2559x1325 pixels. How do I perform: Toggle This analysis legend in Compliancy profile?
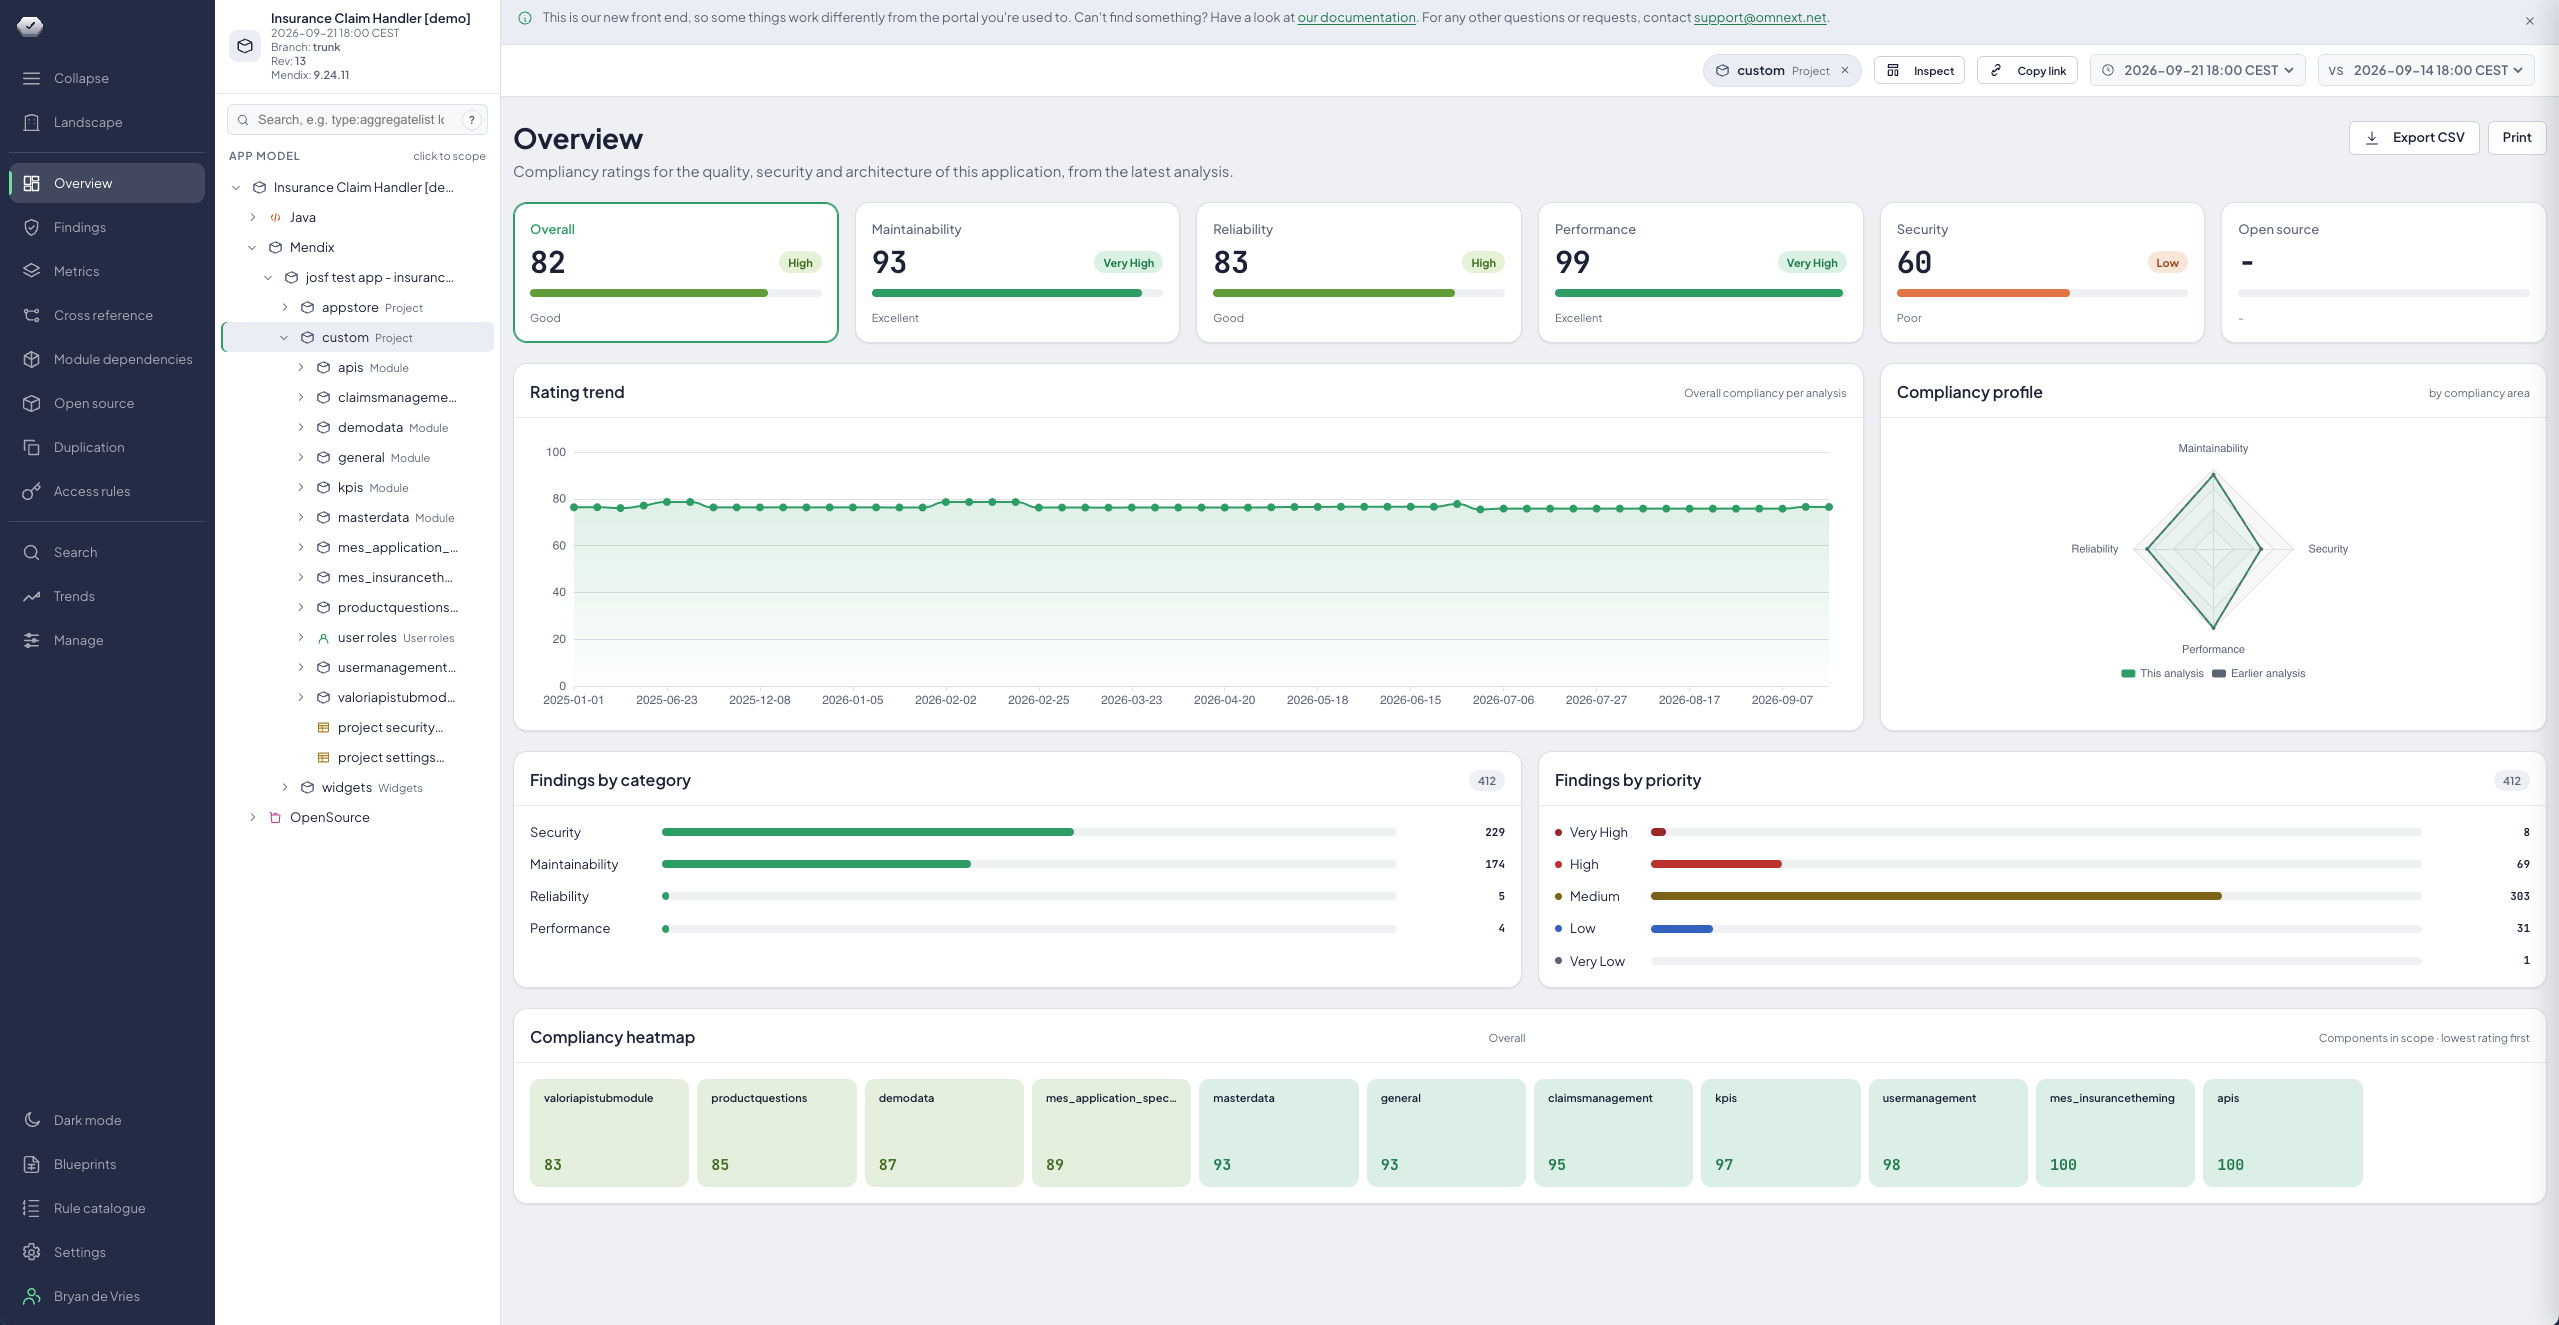(x=2162, y=673)
